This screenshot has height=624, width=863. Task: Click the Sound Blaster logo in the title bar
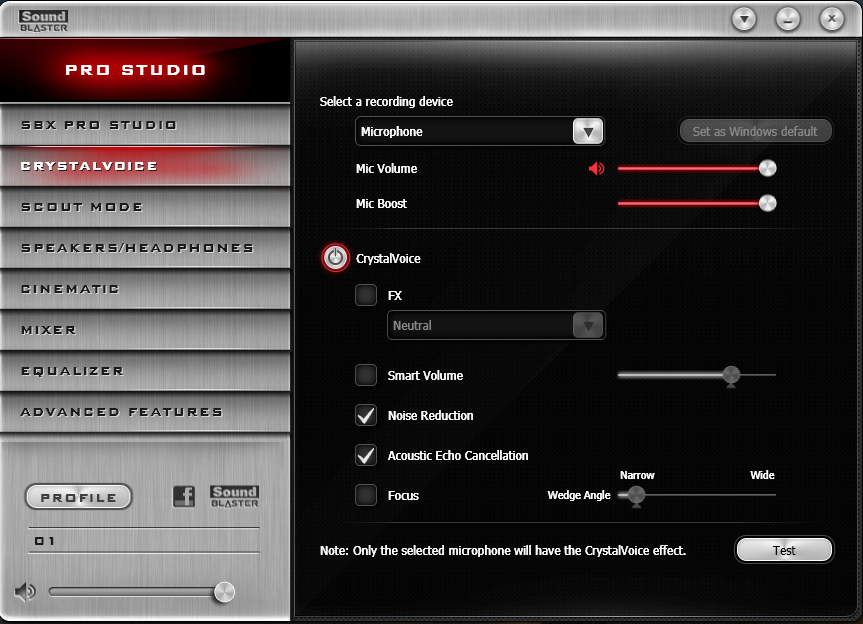(43, 21)
